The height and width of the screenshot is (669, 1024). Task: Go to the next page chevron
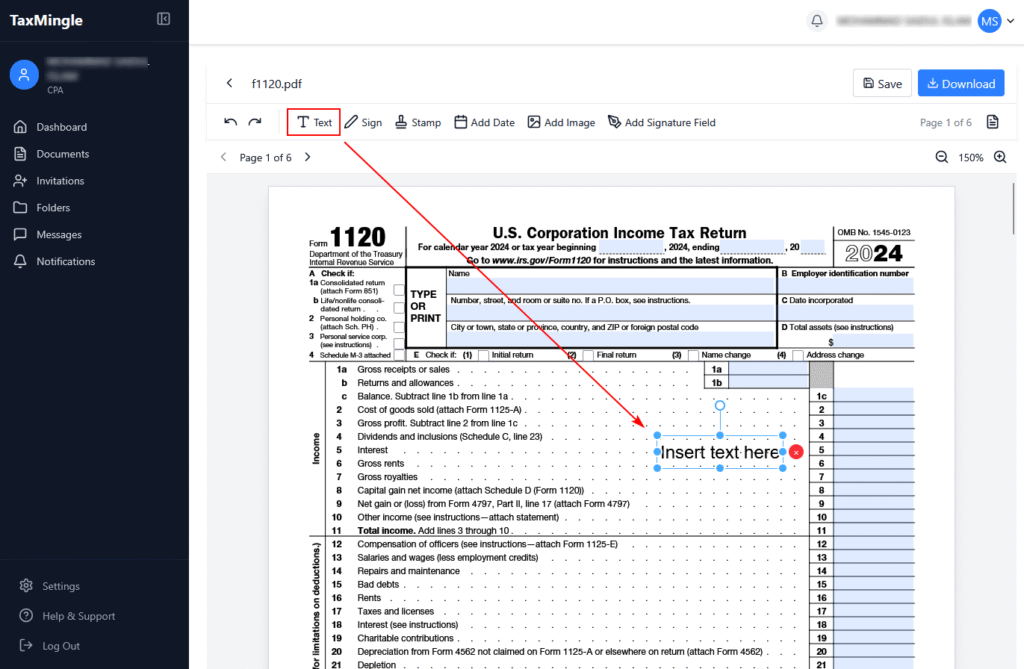click(307, 157)
